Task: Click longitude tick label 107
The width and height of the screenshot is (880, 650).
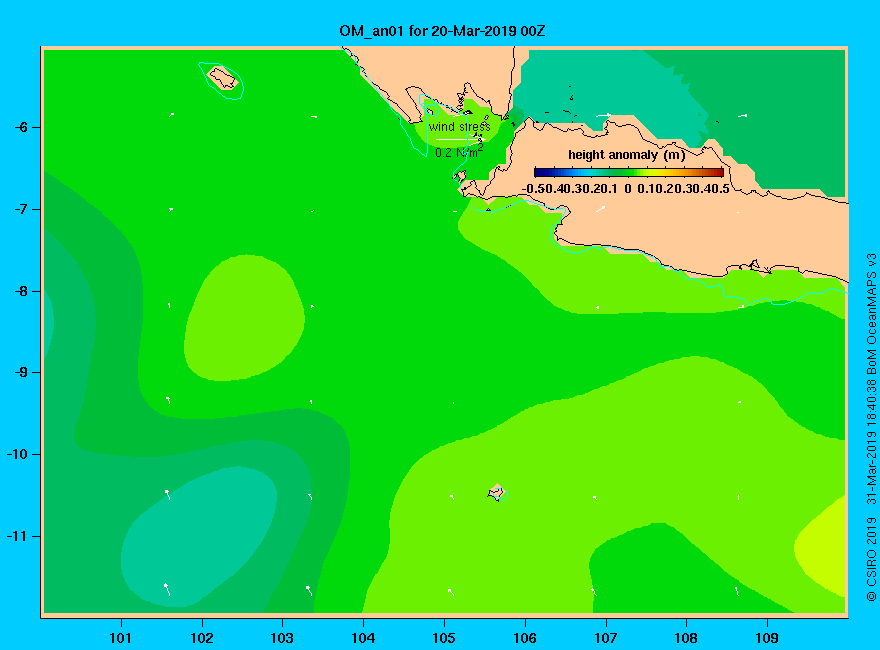Action: (606, 638)
